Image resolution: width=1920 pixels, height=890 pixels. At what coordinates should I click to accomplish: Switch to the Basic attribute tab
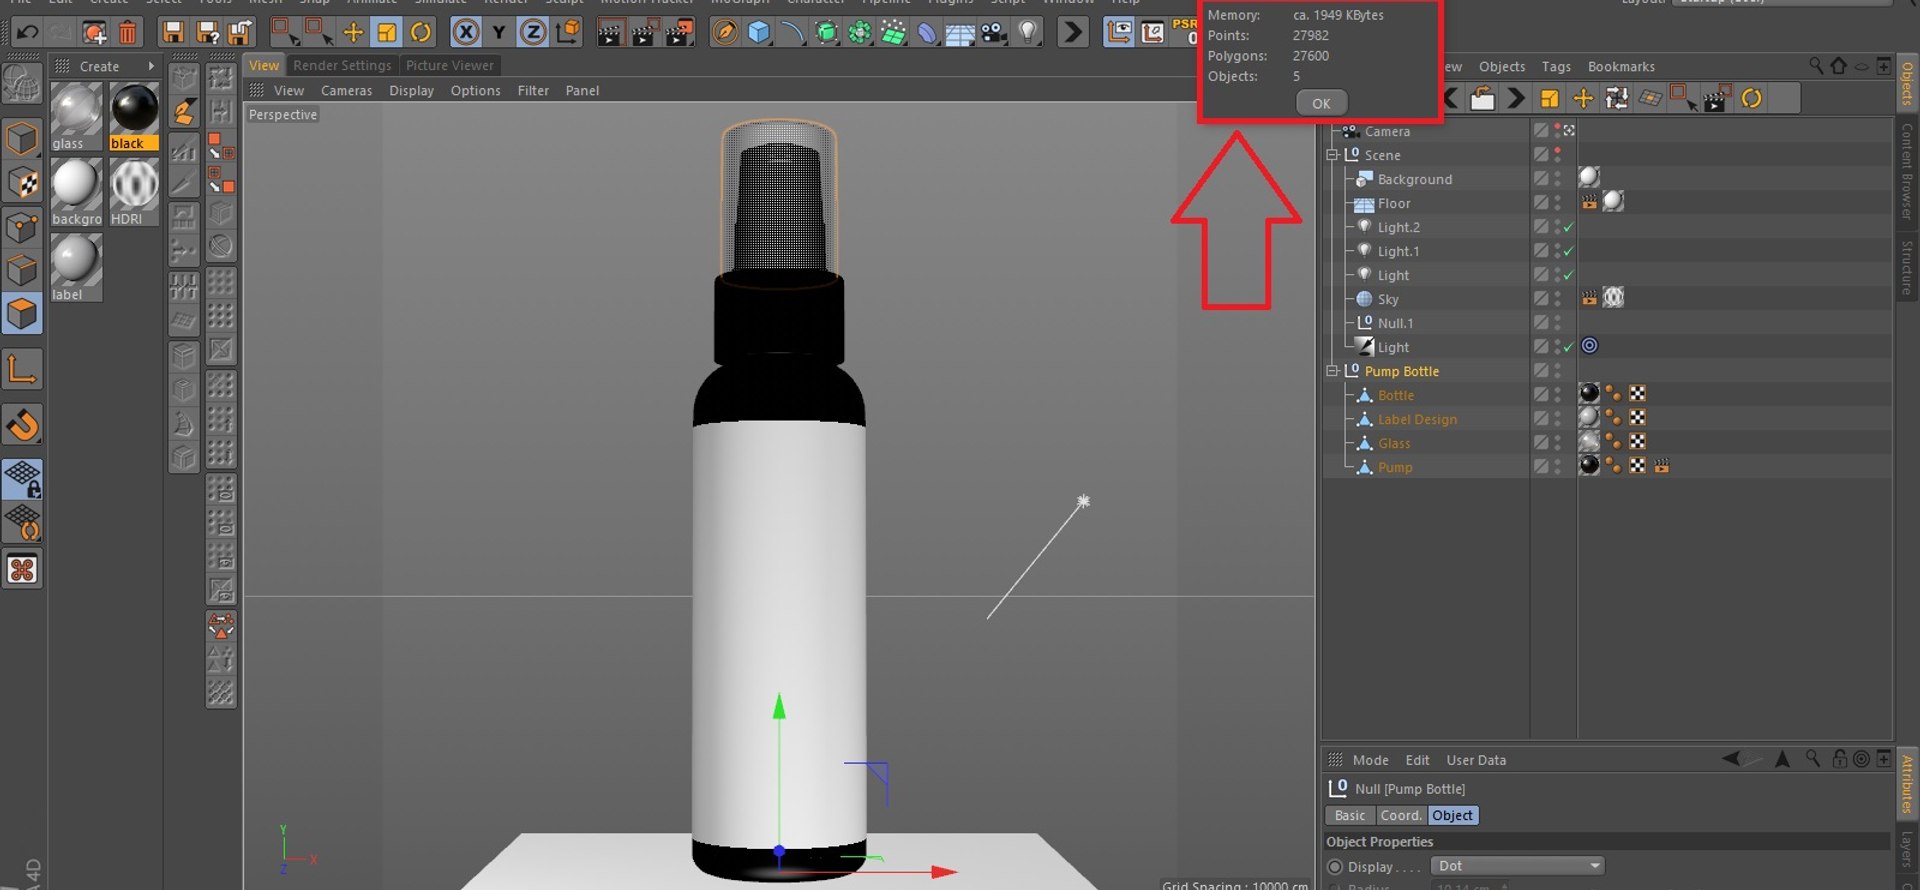(x=1350, y=816)
